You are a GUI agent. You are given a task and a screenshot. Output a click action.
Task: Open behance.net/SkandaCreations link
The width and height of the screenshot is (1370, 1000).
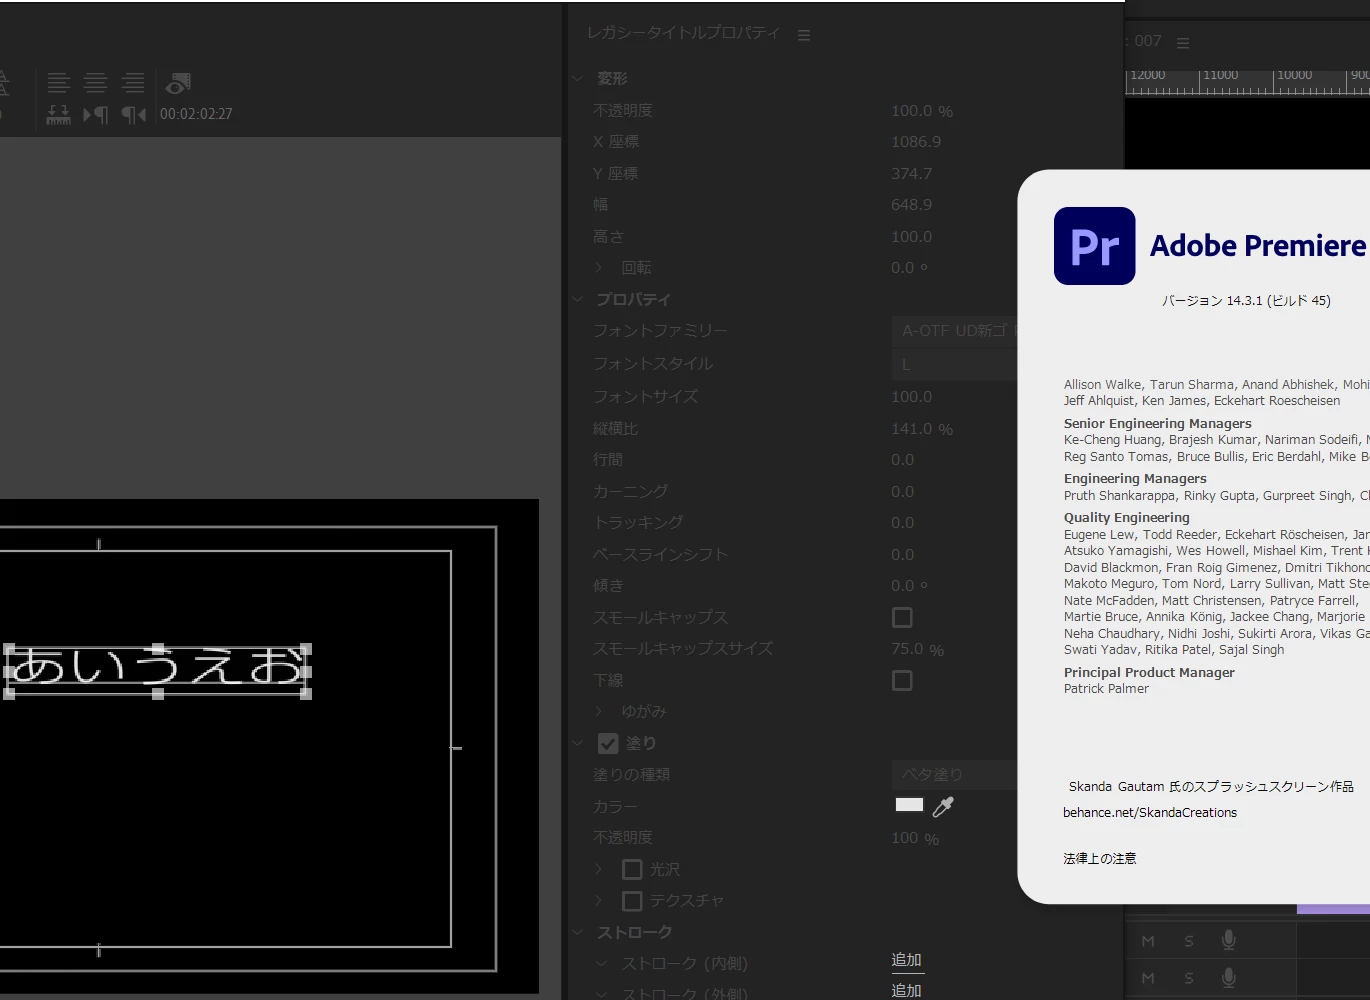1150,813
